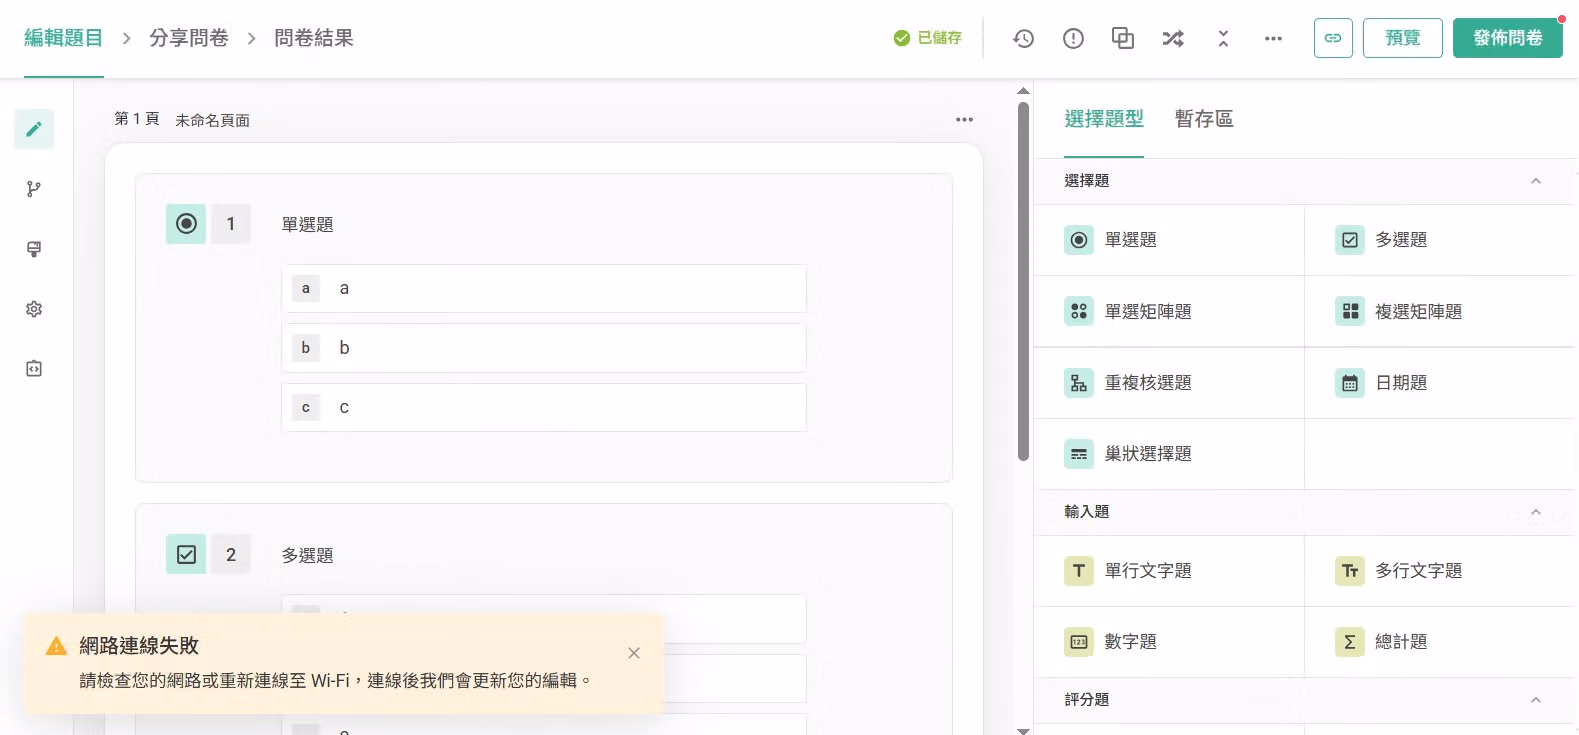Switch to the 選擇題型 tab
This screenshot has height=735, width=1579.
click(1104, 119)
